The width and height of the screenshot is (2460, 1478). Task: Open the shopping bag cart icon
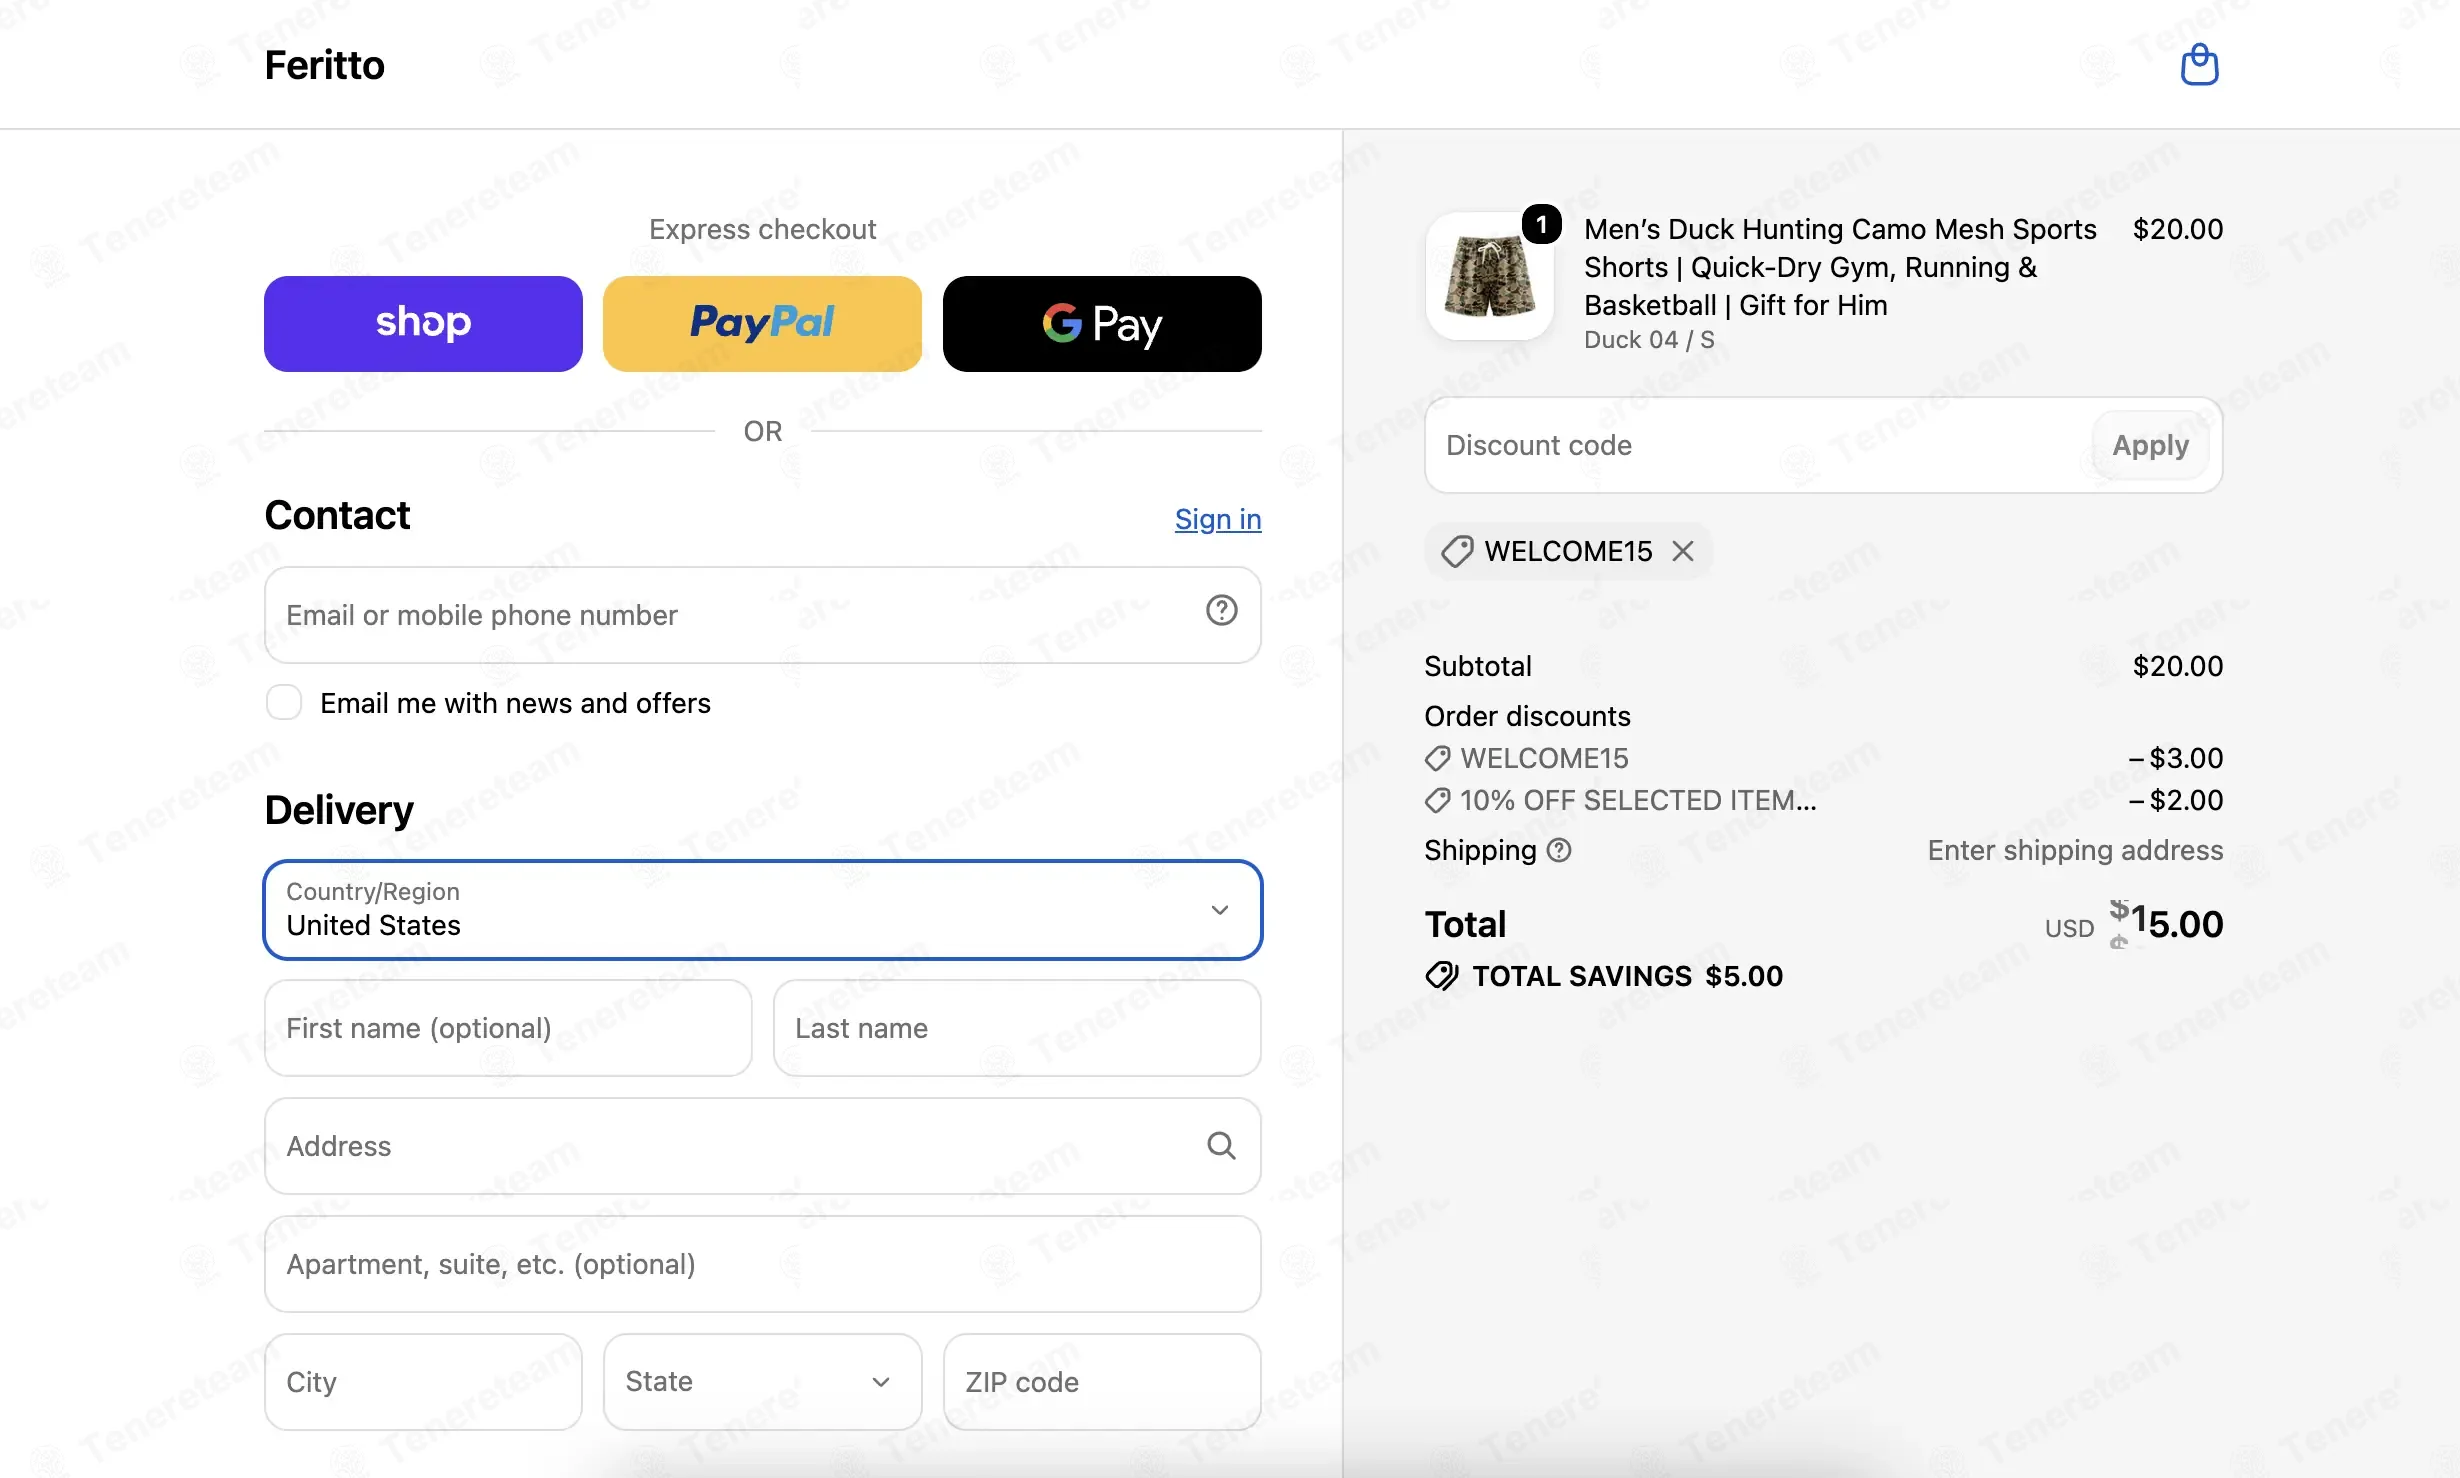[2199, 65]
